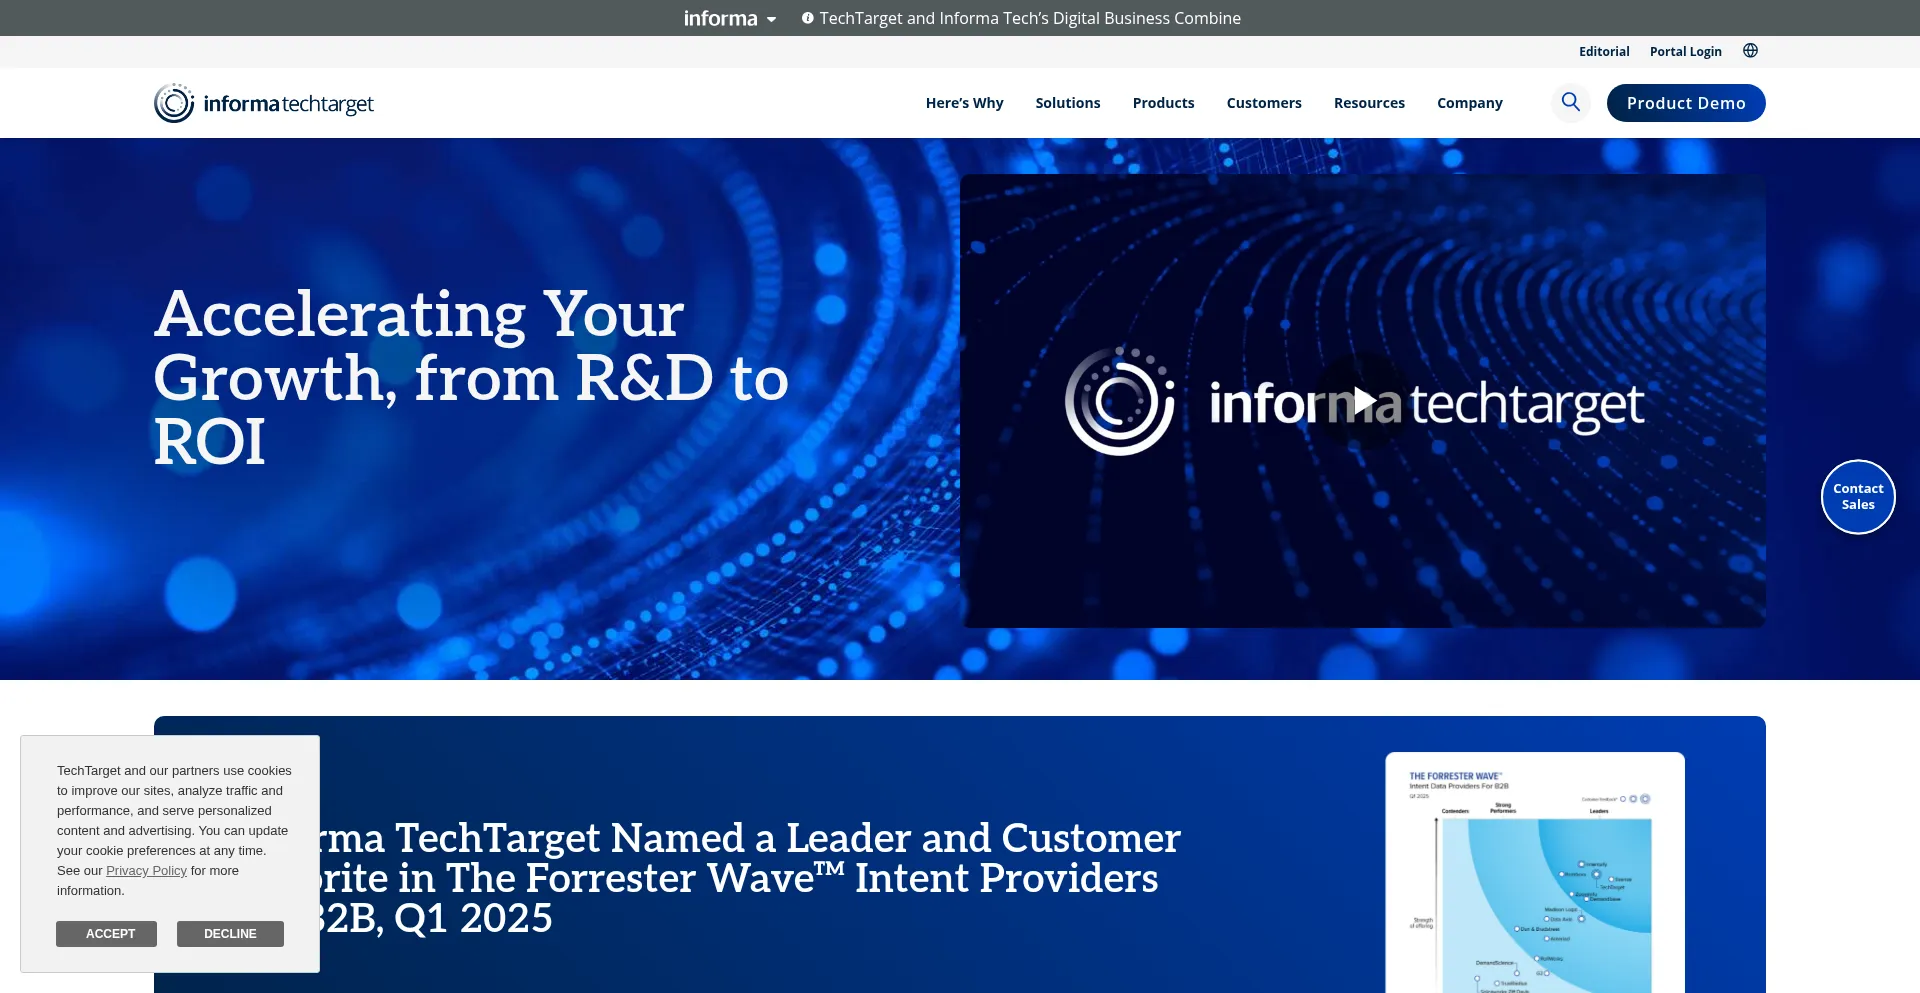Click the Informa TechTarget logo in header

pyautogui.click(x=264, y=103)
